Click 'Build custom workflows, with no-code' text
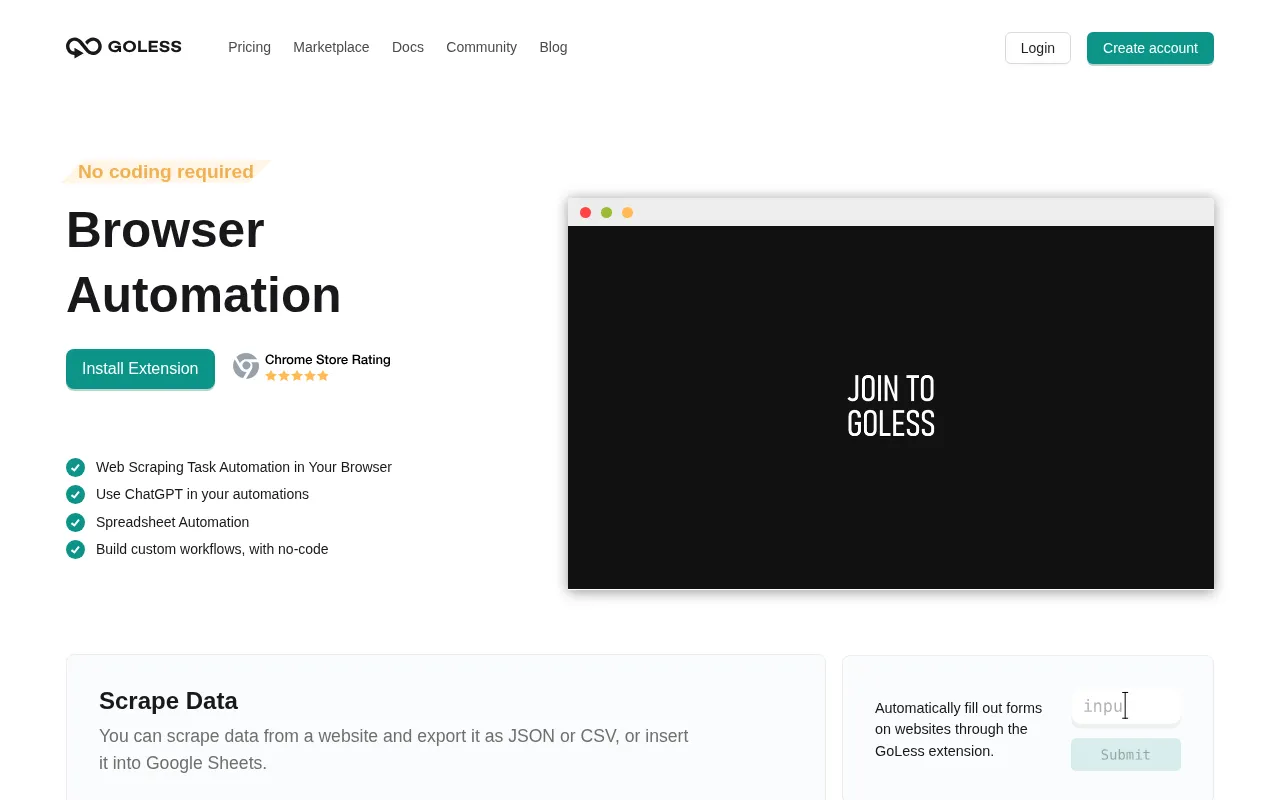1280x800 pixels. (x=212, y=549)
